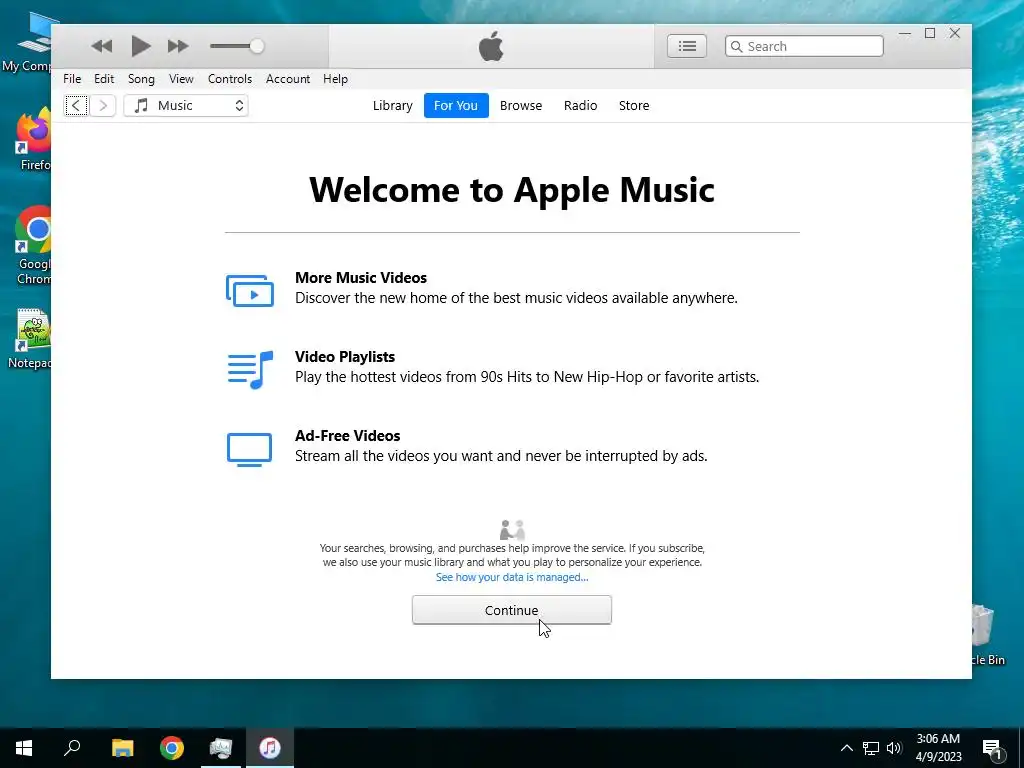This screenshot has width=1024, height=768.
Task: Expand the Music media type dropdown
Action: [186, 105]
